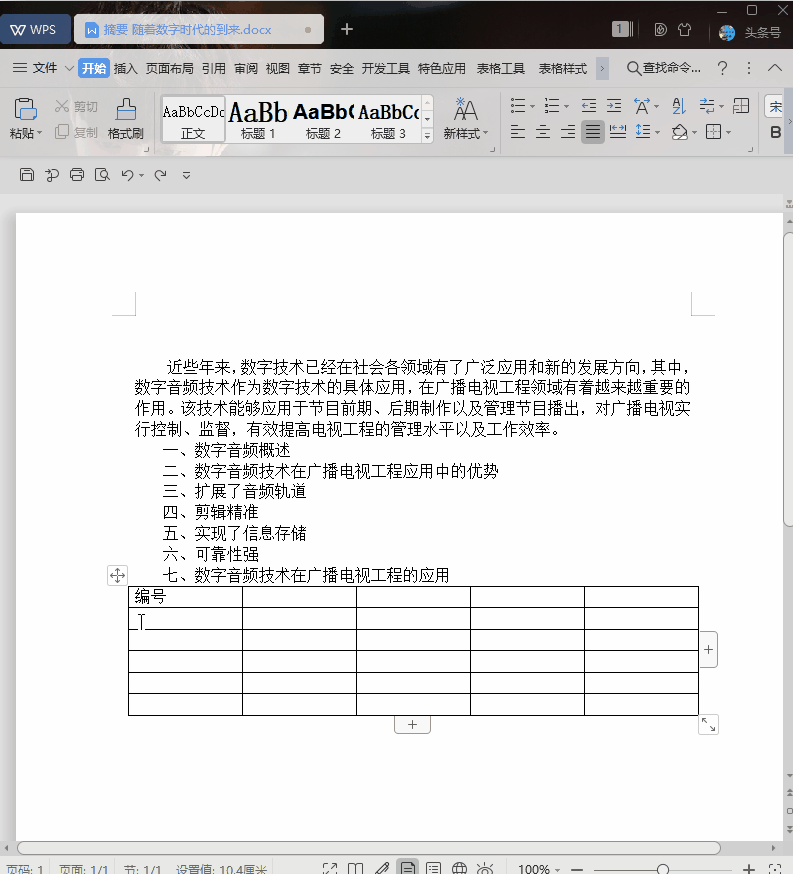The width and height of the screenshot is (793, 874).
Task: Click the save icon in quick access bar
Action: point(26,175)
